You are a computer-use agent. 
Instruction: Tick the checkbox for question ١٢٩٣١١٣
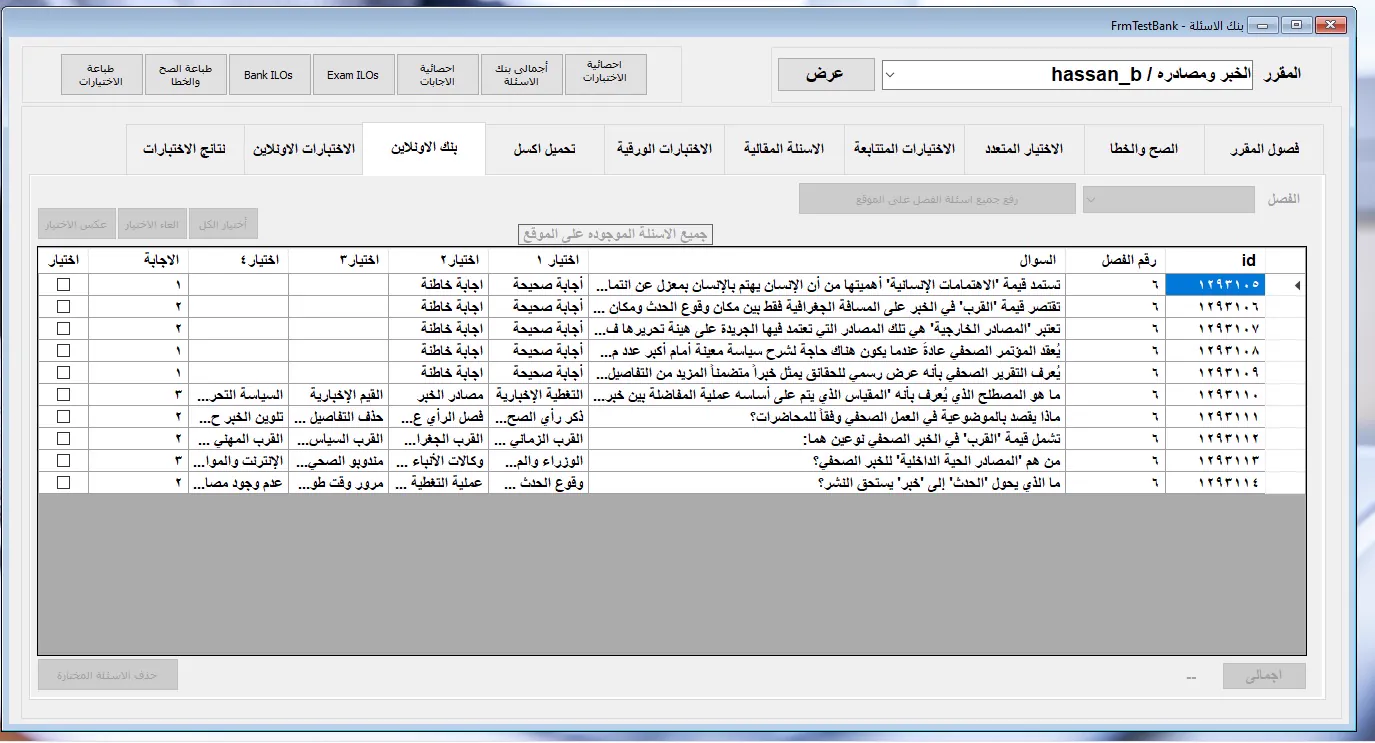pos(64,460)
